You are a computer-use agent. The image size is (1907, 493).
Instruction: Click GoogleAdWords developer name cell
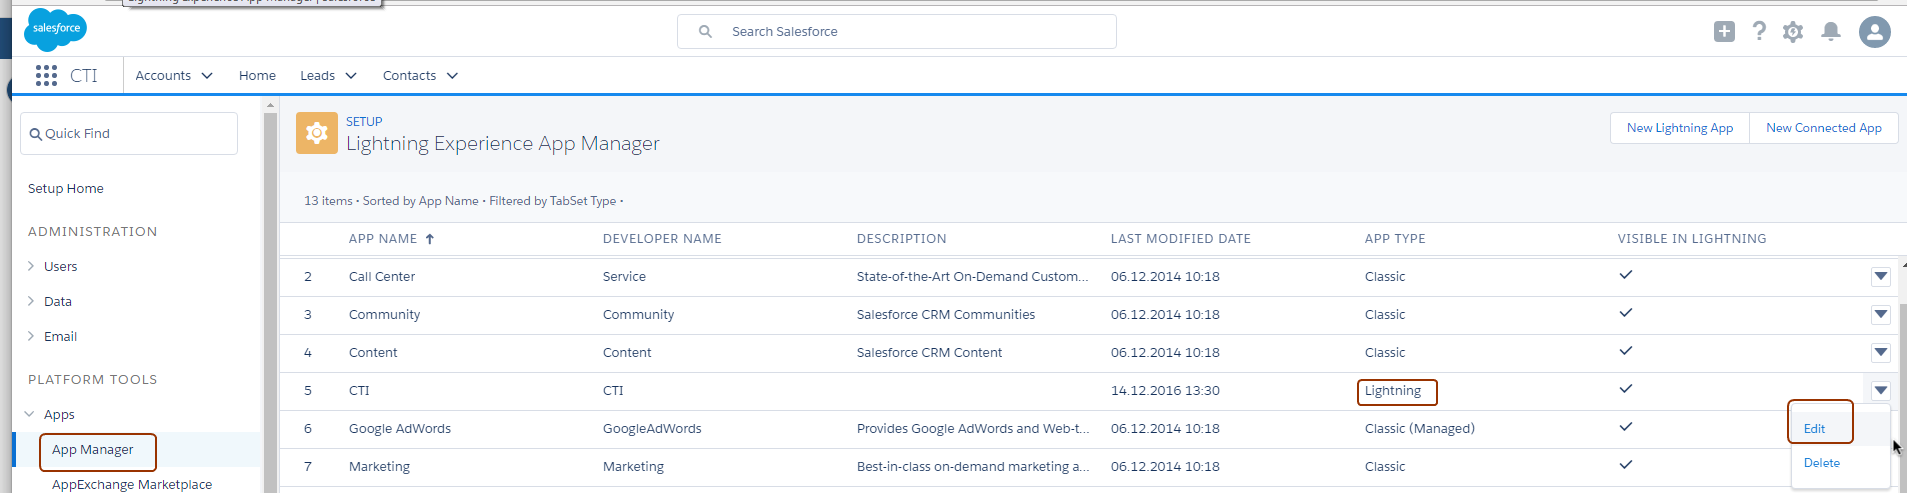pyautogui.click(x=652, y=429)
